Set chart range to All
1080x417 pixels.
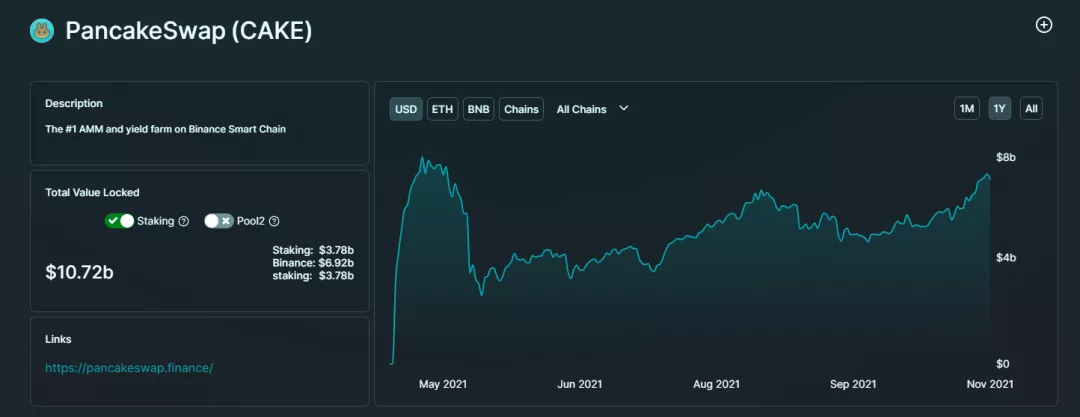point(1031,109)
